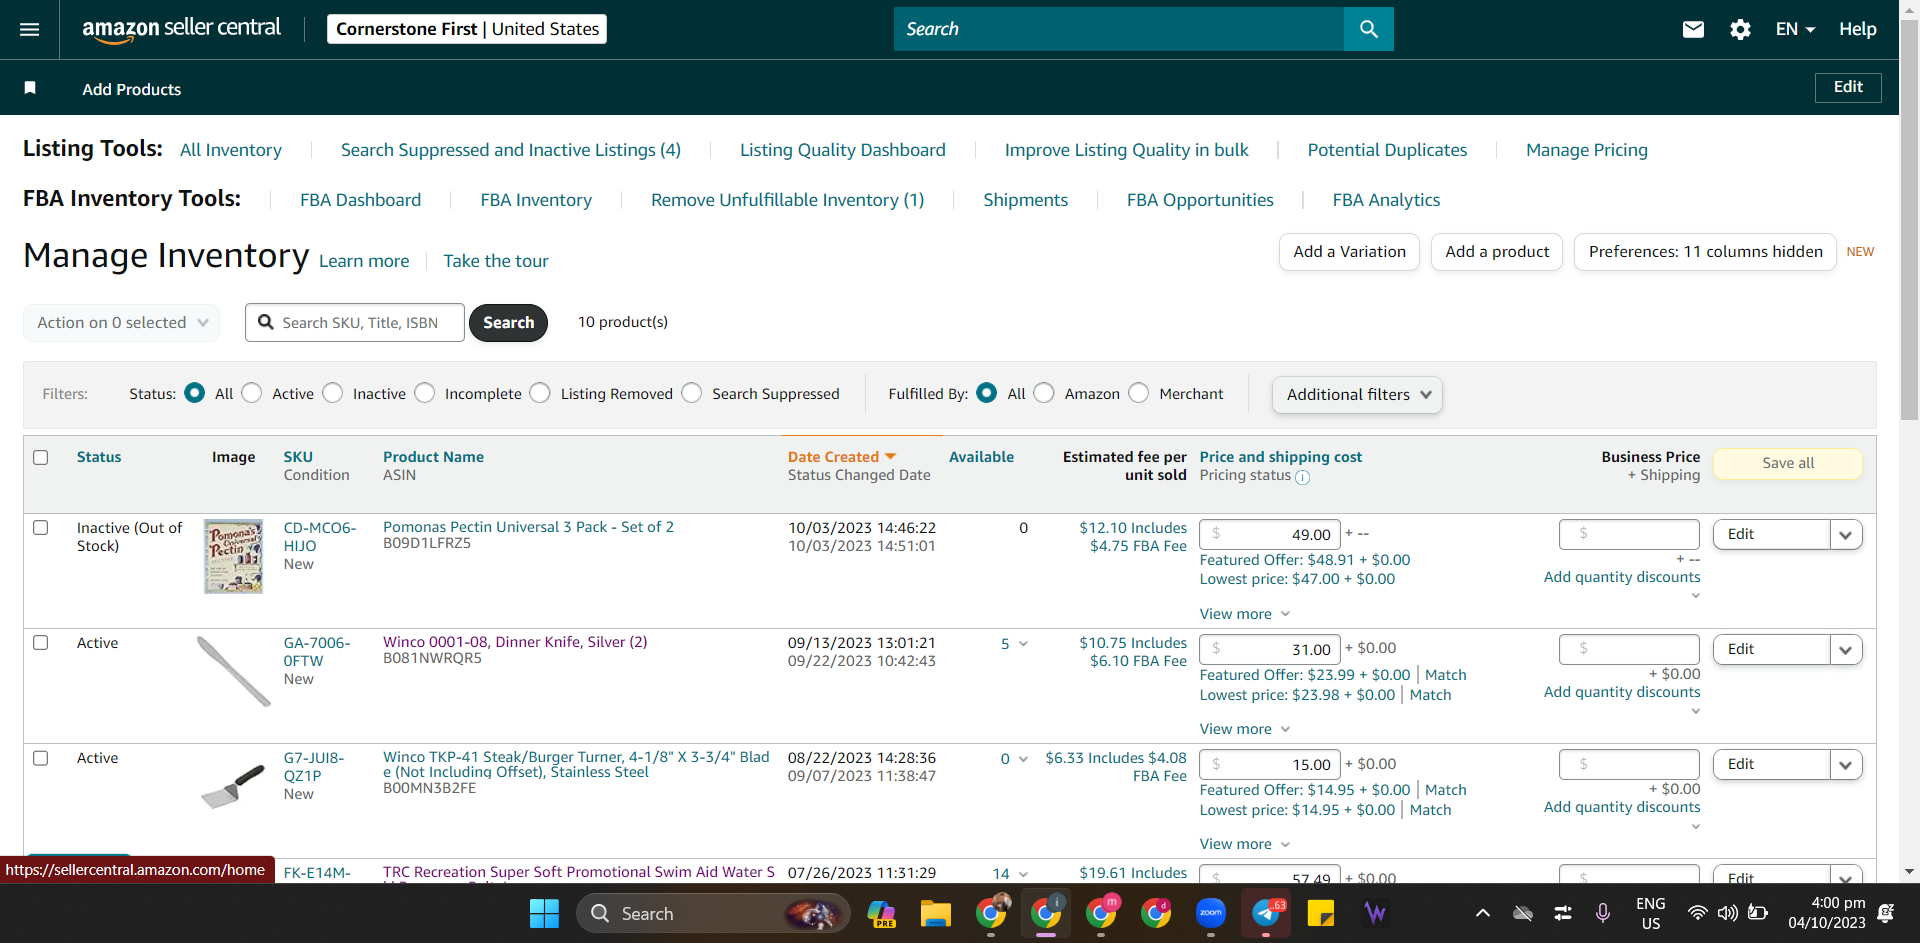
Task: Select the Incomplete status radio button
Action: click(425, 393)
